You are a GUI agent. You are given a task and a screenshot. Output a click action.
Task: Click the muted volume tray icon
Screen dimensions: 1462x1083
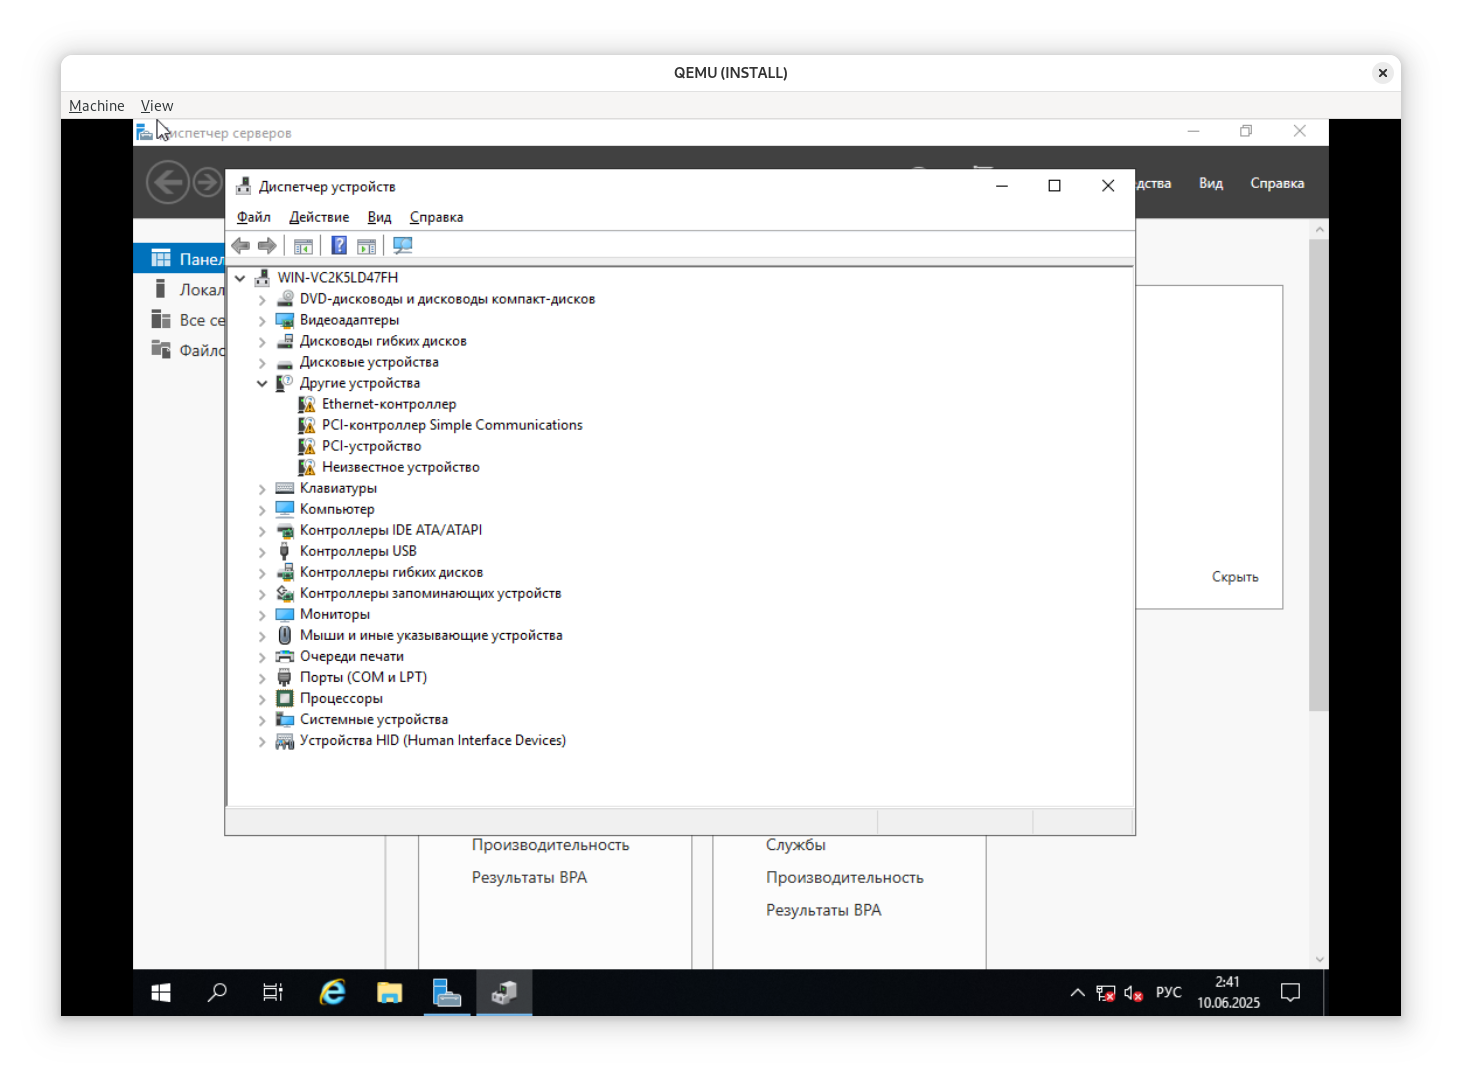1133,993
